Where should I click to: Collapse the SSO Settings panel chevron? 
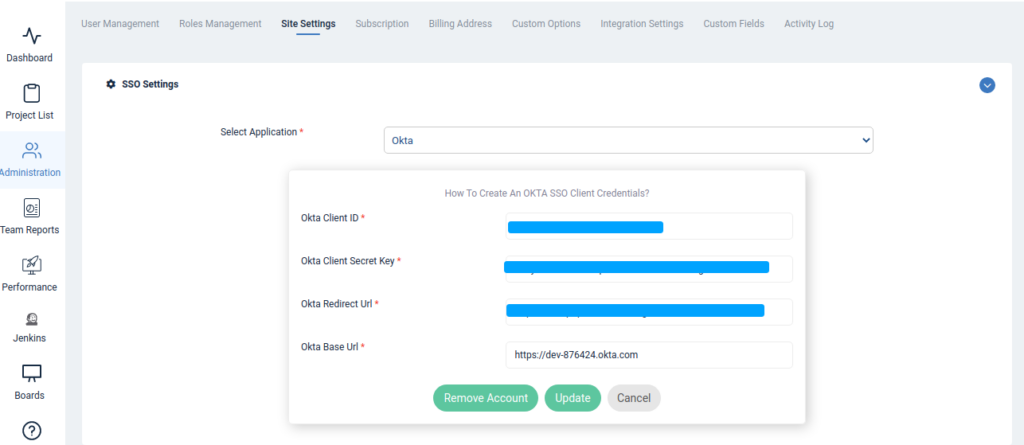[987, 85]
